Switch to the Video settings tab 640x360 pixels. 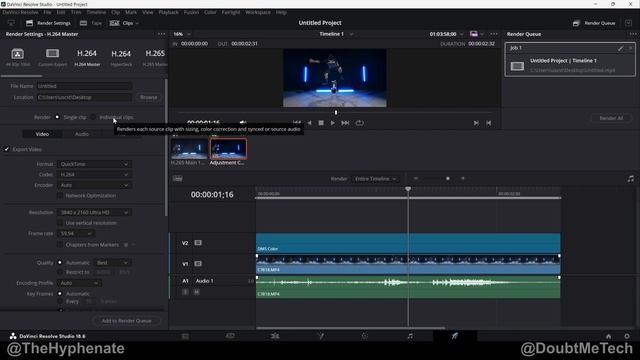click(42, 134)
